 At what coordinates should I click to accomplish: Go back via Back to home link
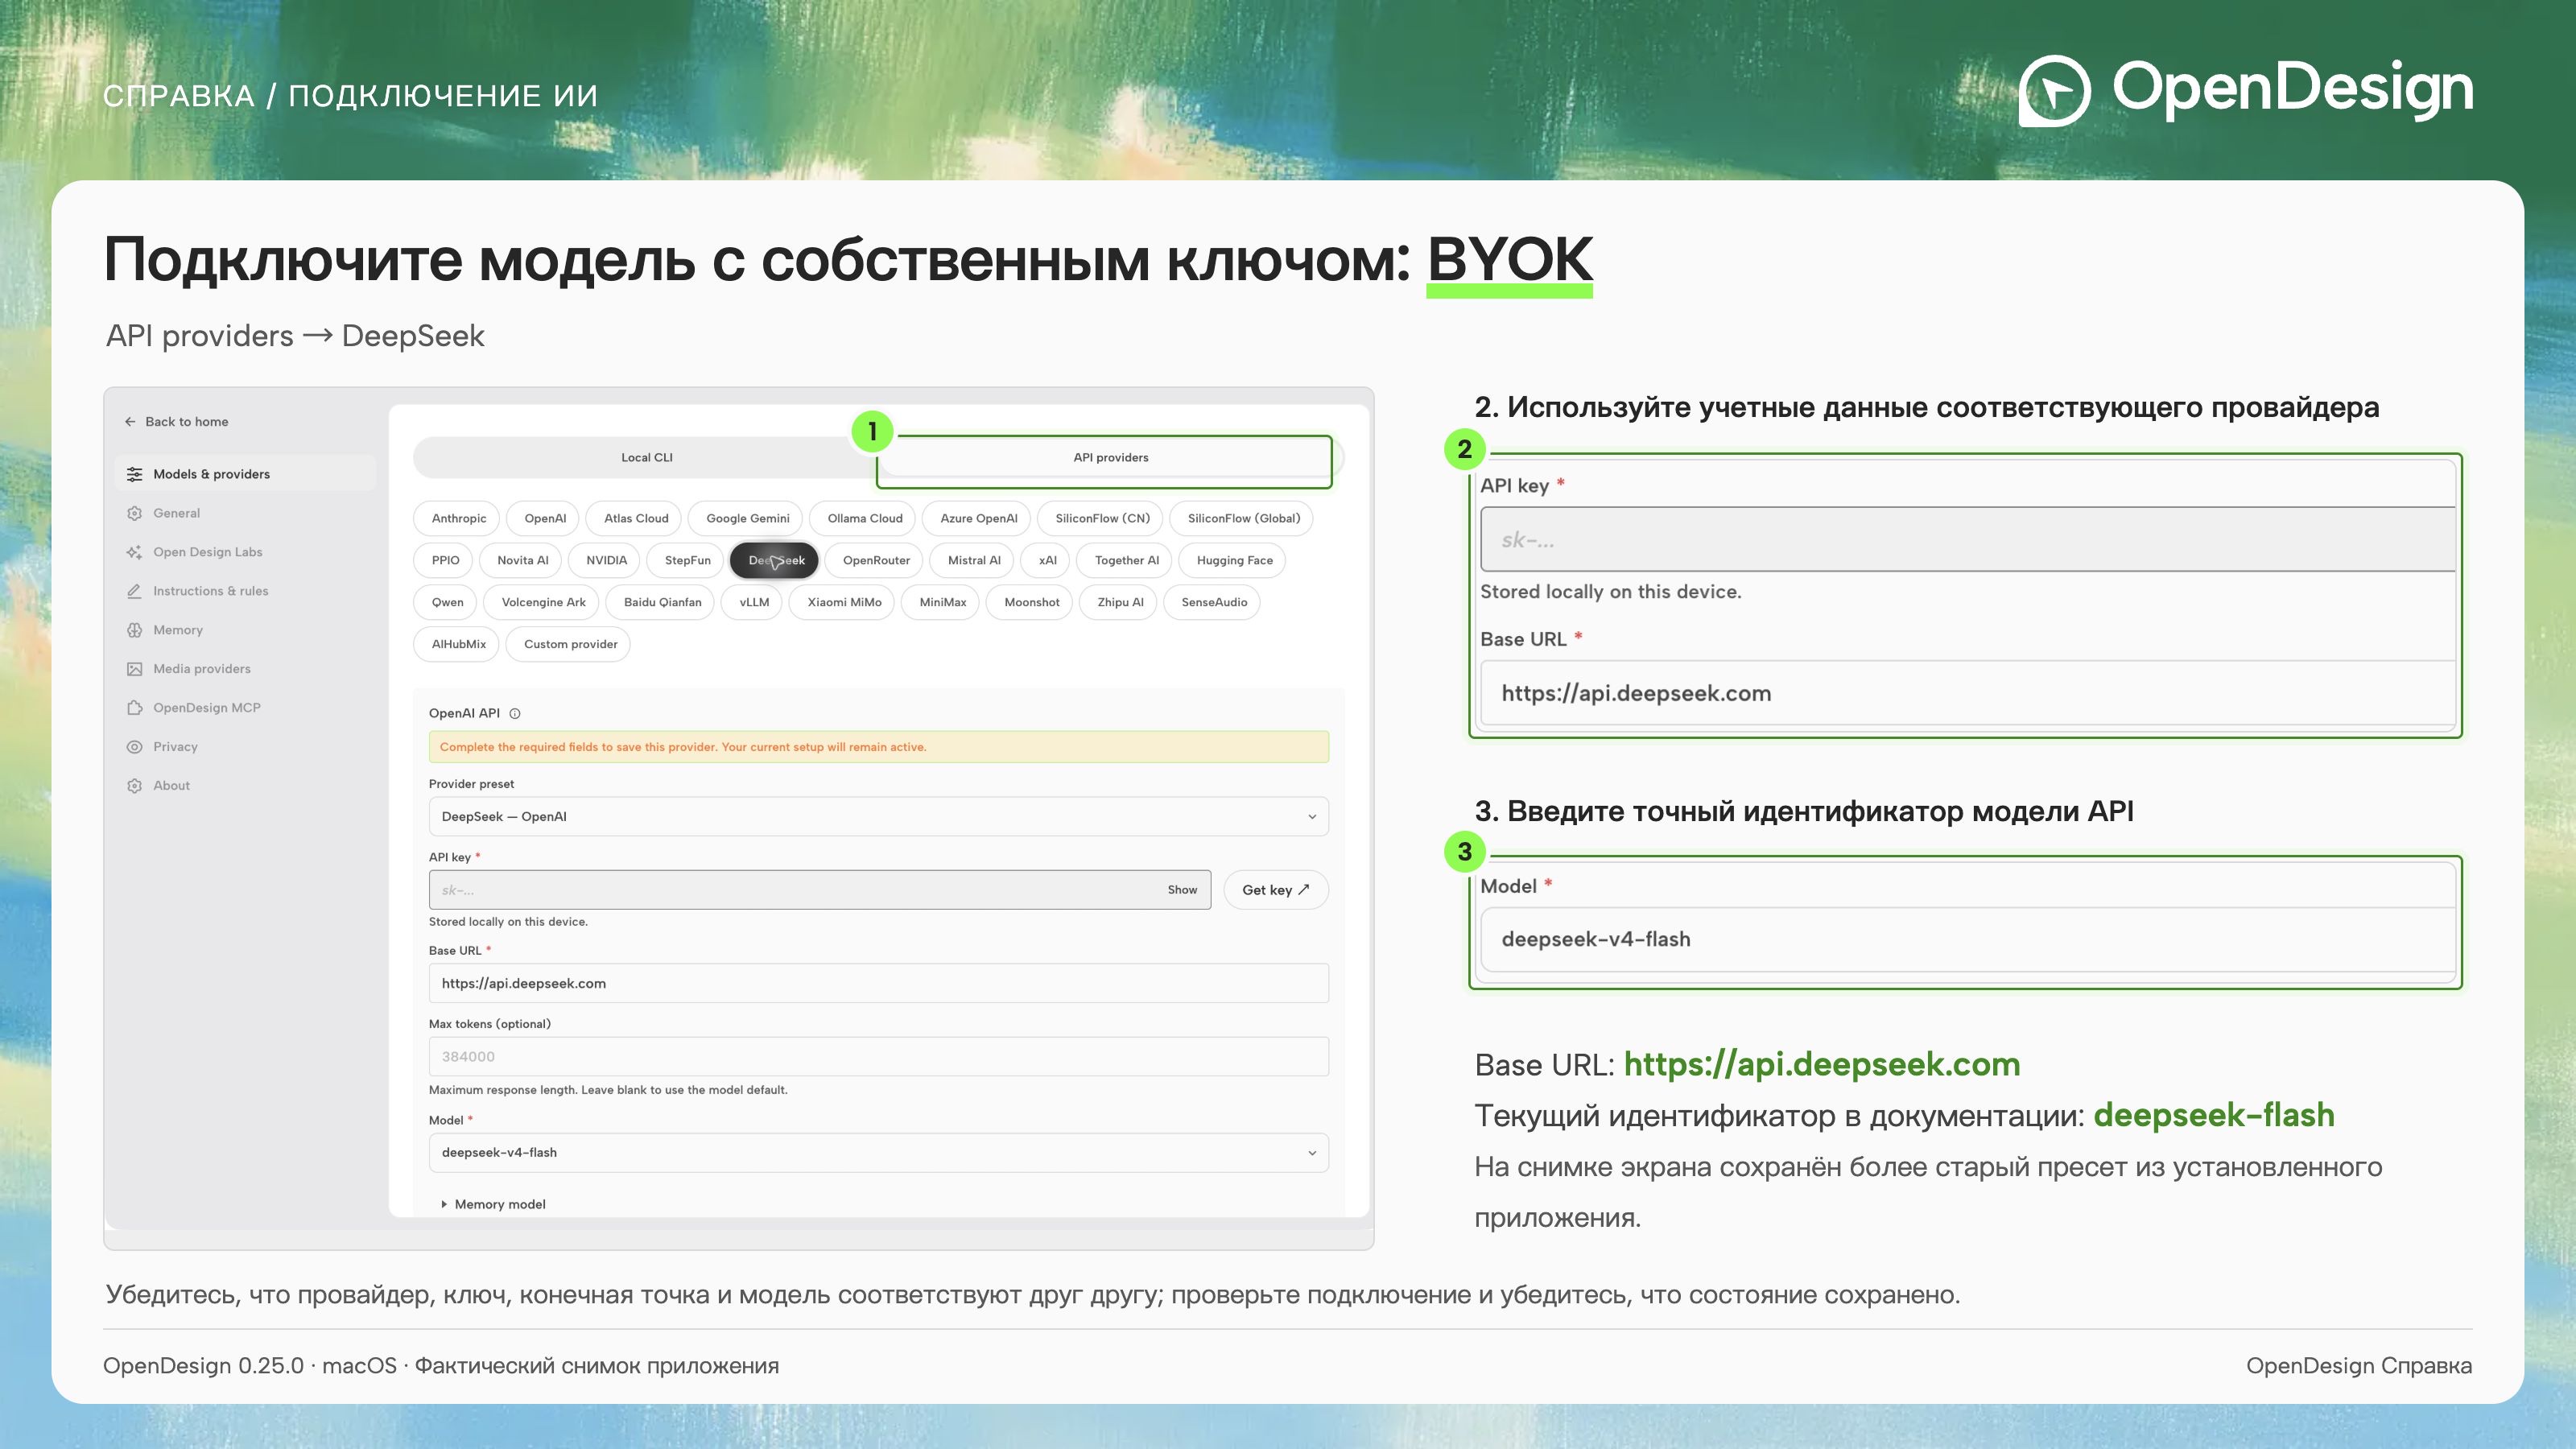(x=177, y=422)
